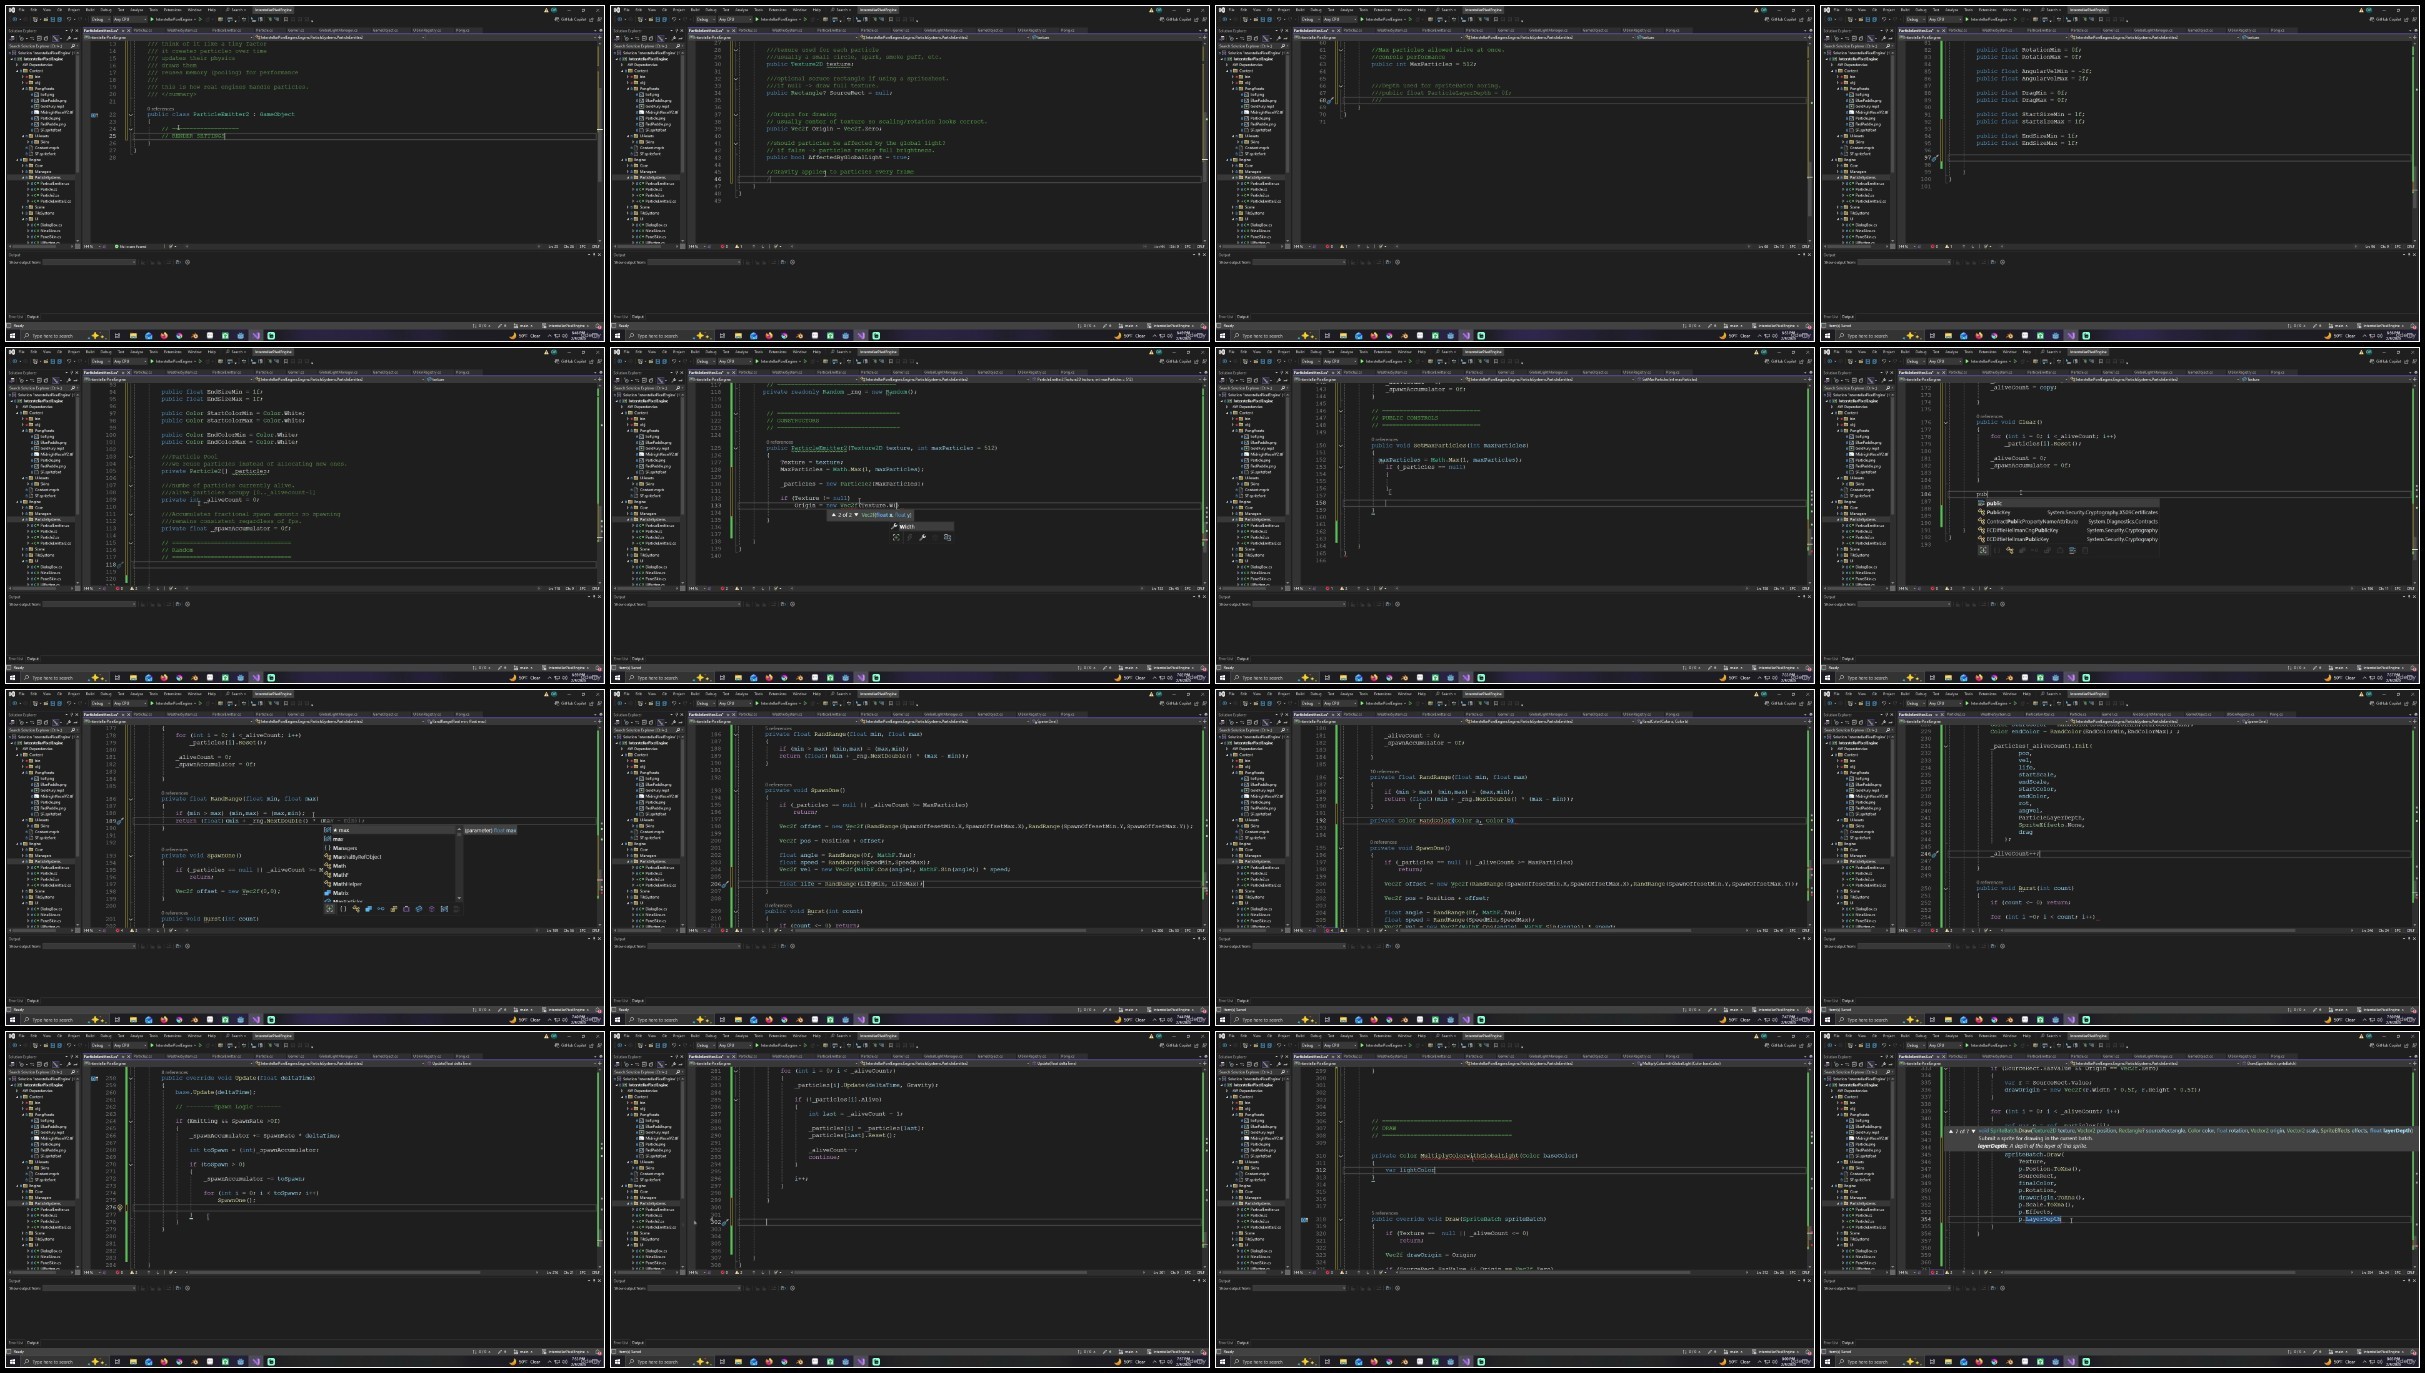Select 'PublicKey' in the IntelliSense suggestion list
This screenshot has width=2425, height=1373.
(x=1999, y=512)
